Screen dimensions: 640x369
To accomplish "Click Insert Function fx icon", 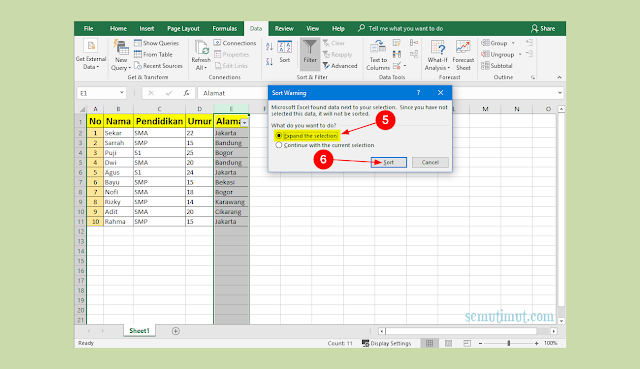I will click(x=187, y=93).
